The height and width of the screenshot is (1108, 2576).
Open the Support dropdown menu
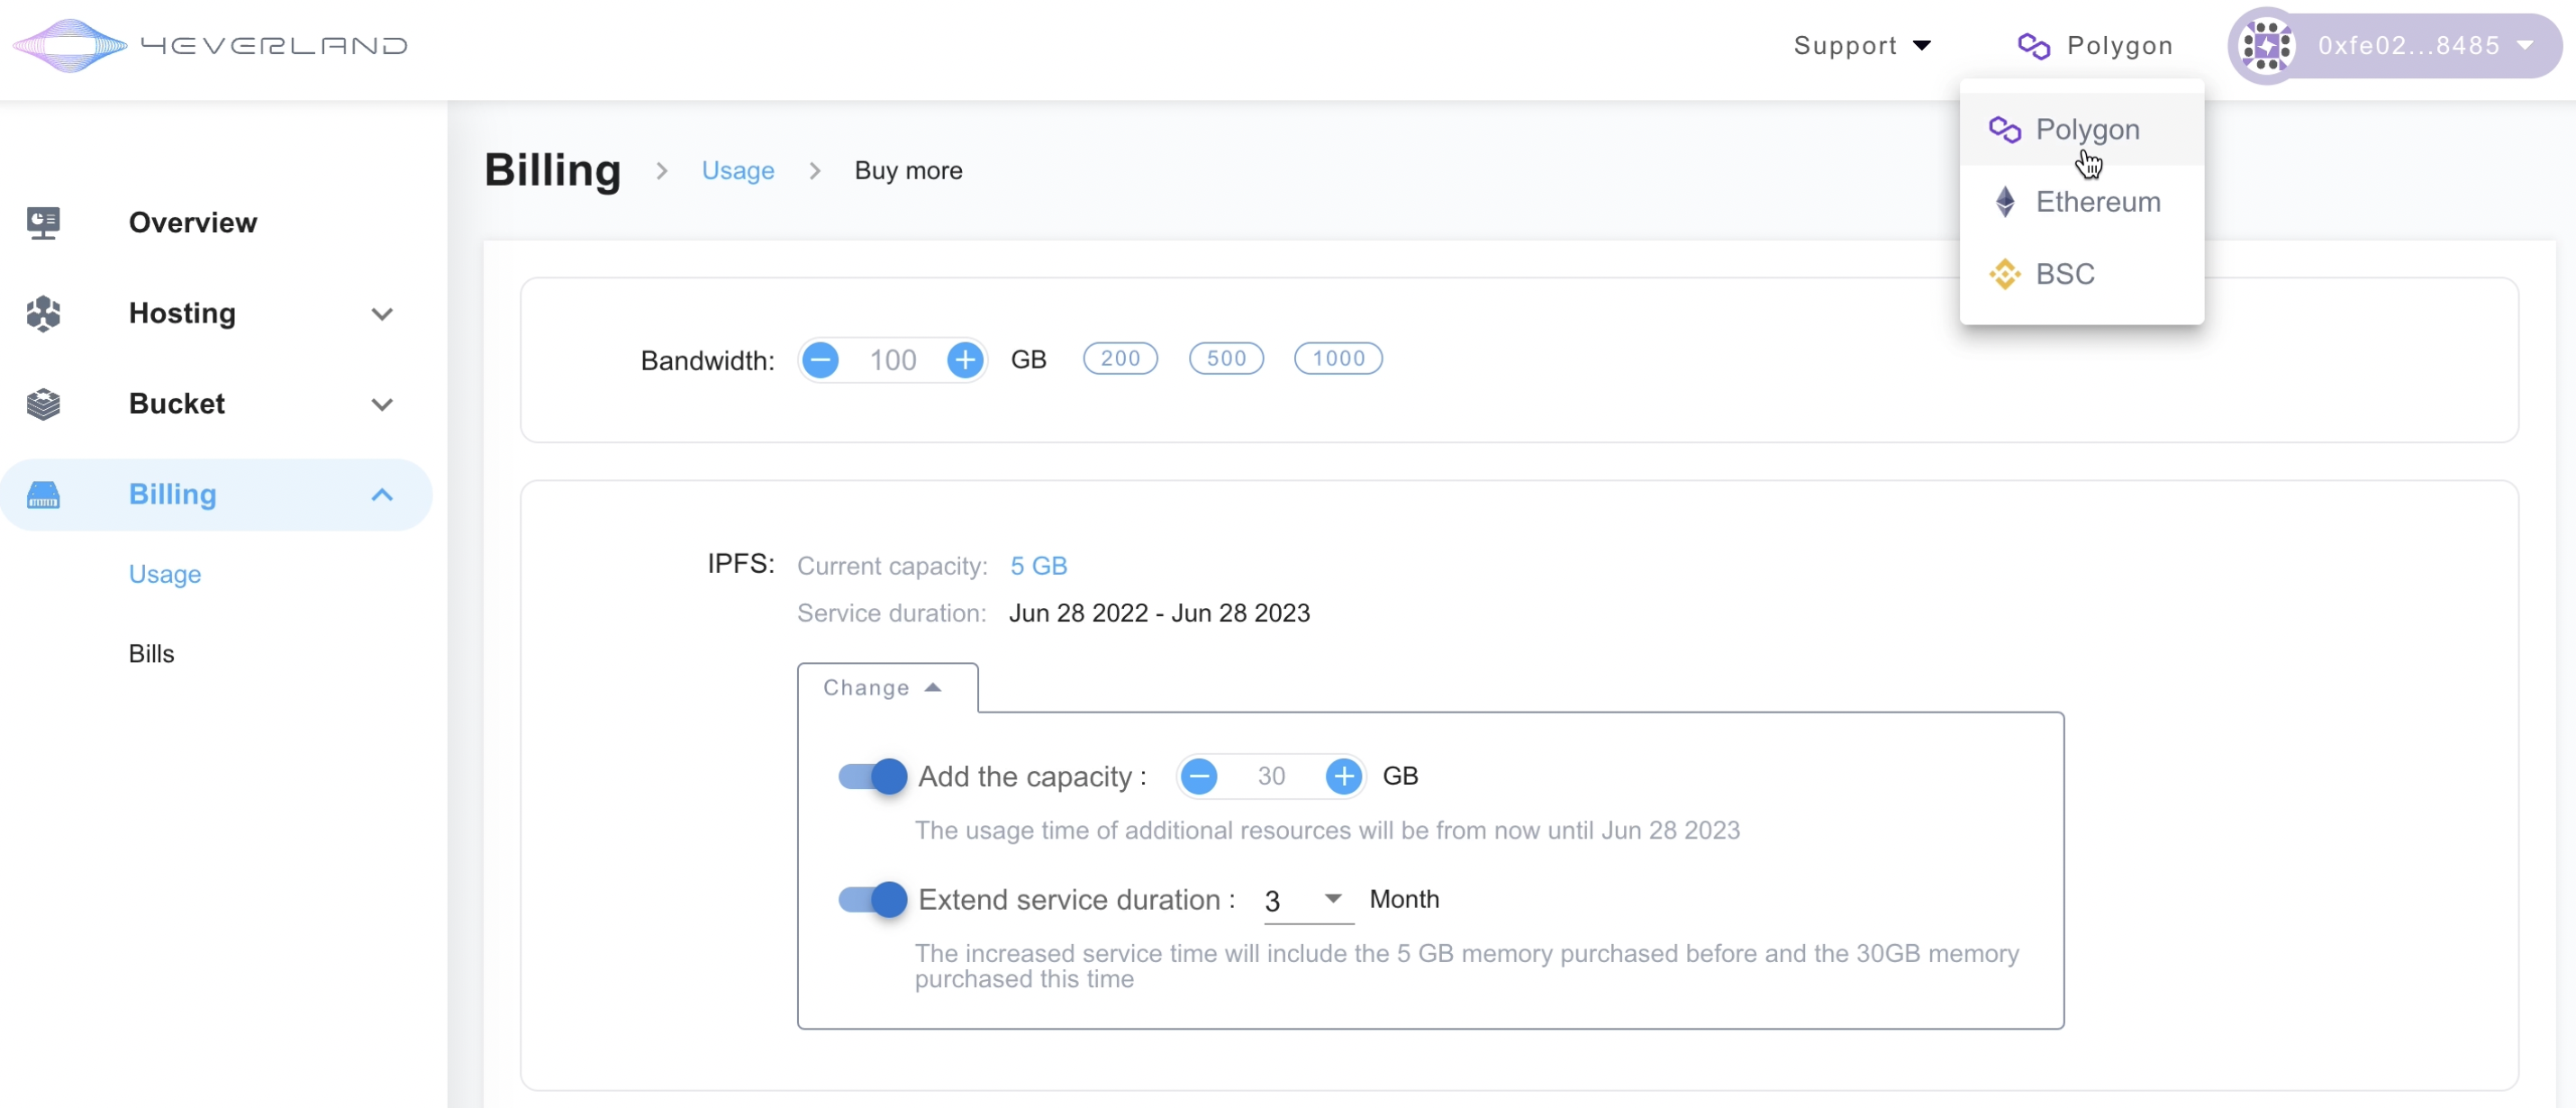(x=1862, y=45)
